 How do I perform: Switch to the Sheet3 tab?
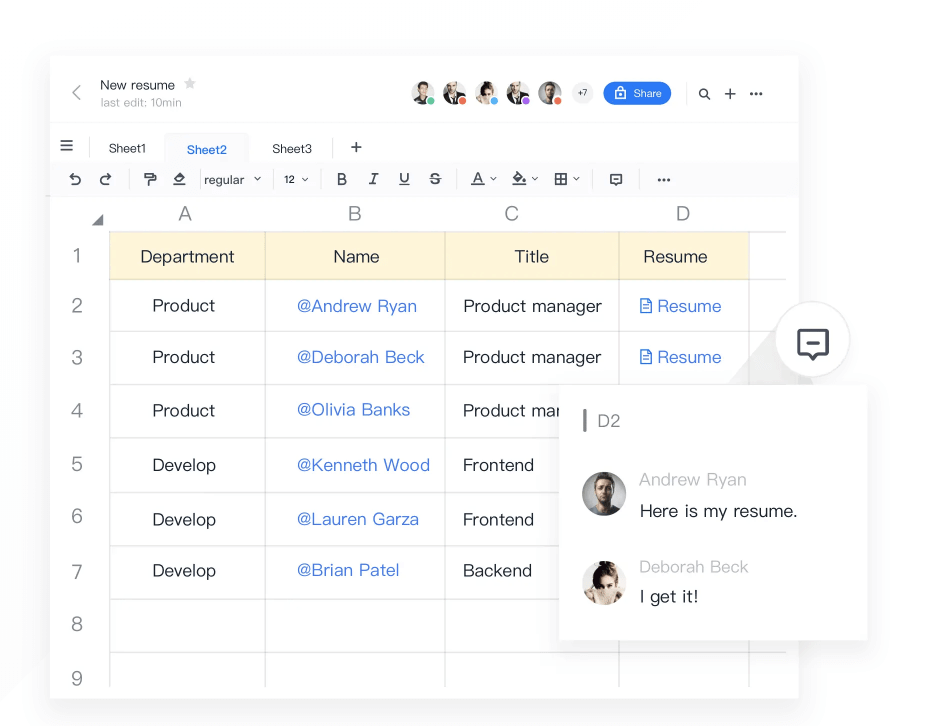point(292,148)
